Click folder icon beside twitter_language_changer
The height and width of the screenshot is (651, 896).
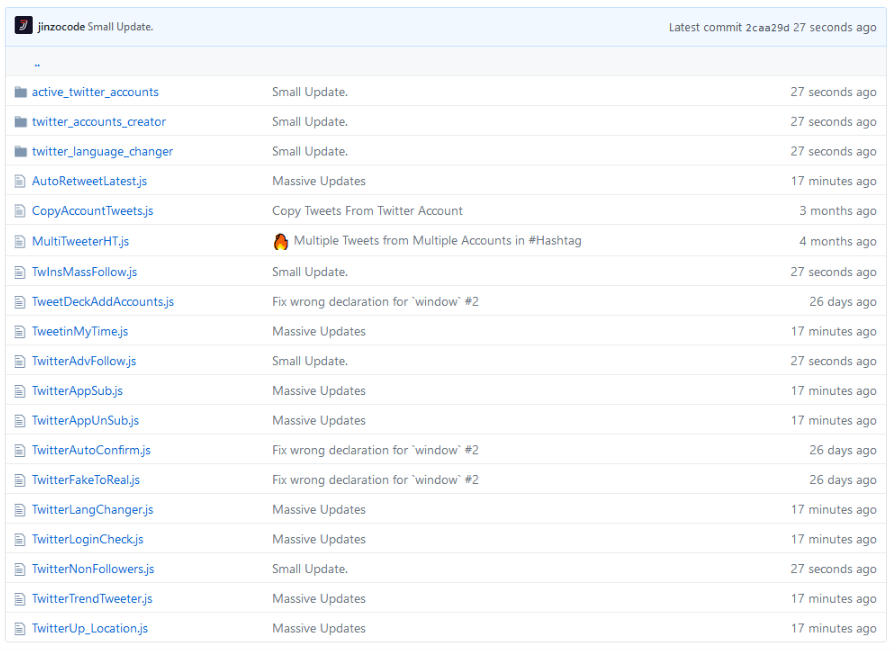point(21,151)
